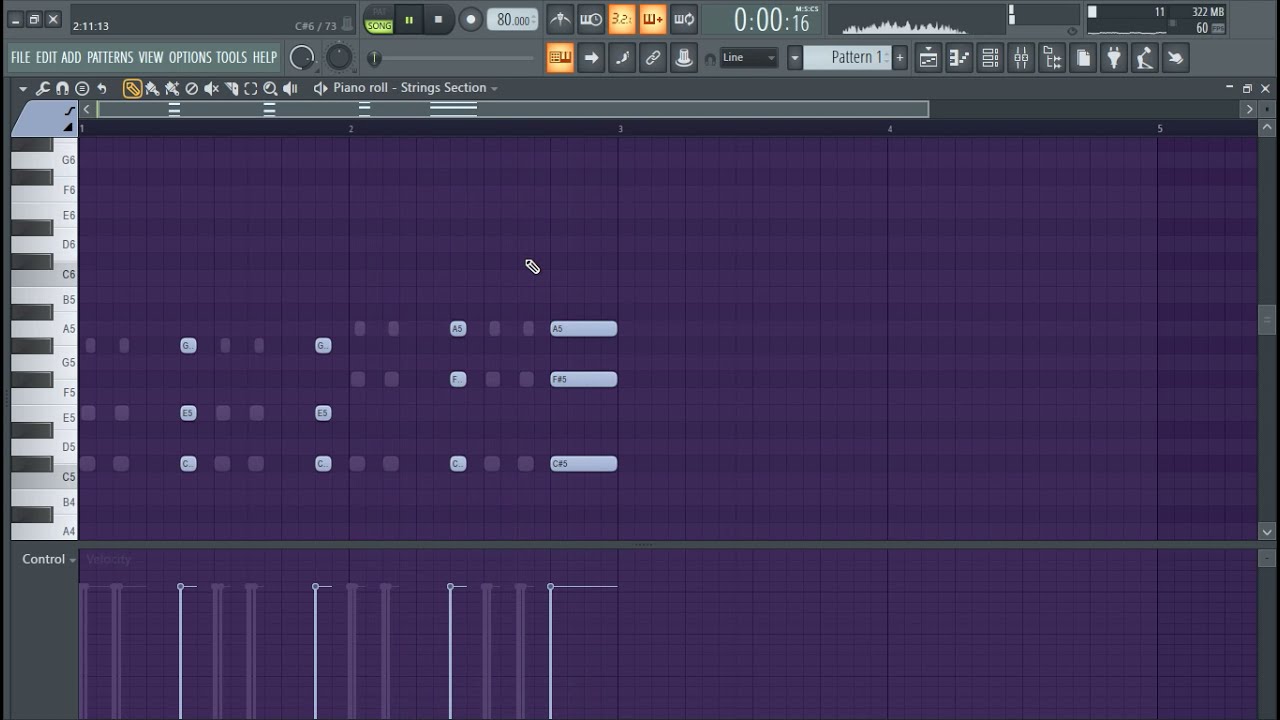This screenshot has width=1280, height=720.
Task: Pause playback
Action: [409, 20]
